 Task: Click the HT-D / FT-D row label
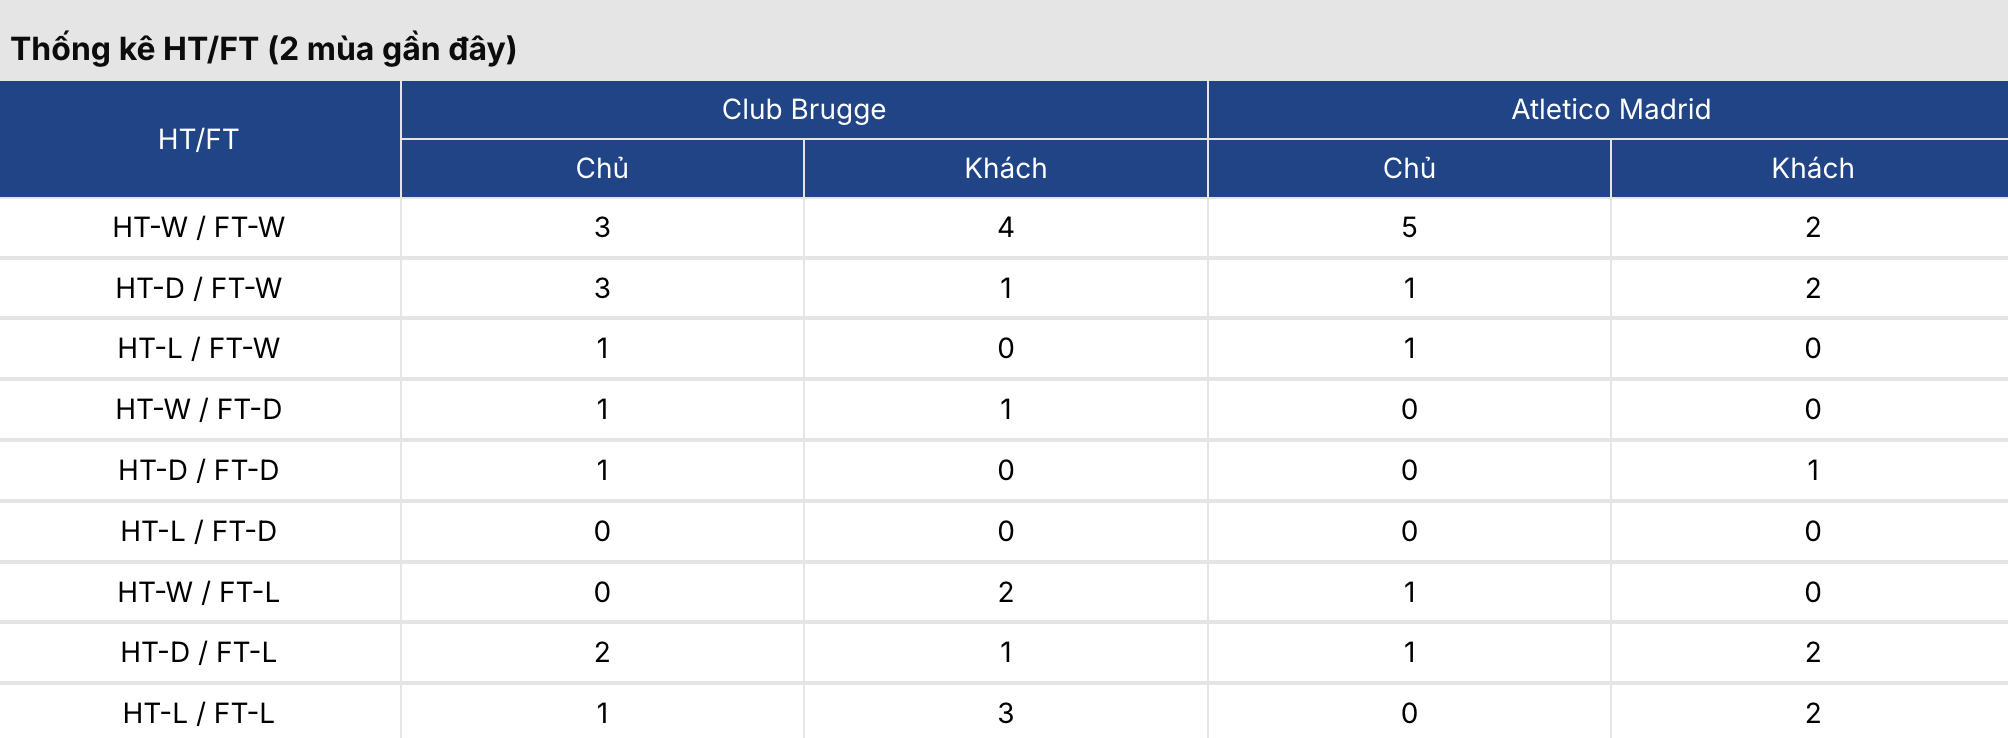click(x=199, y=470)
